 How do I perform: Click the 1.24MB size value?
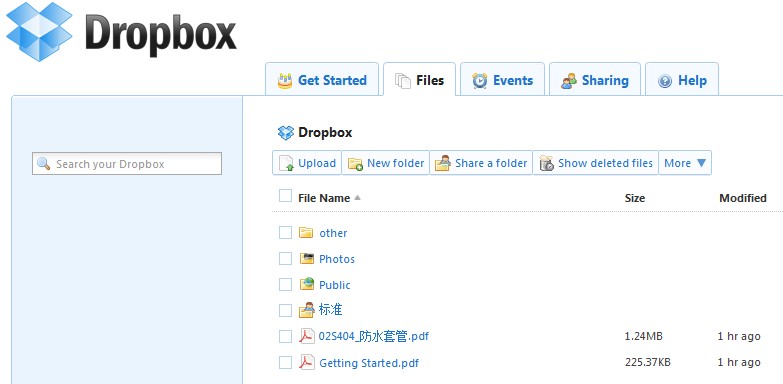pos(644,337)
